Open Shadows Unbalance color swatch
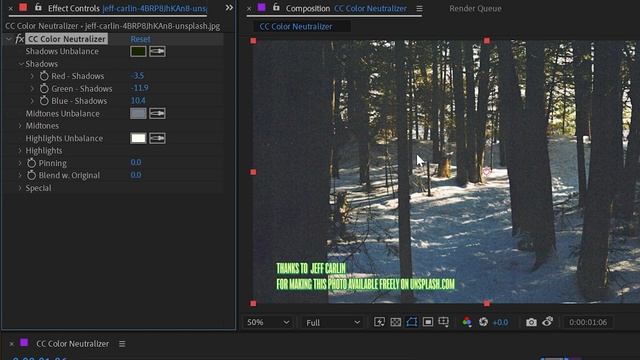Screen dimensions: 640x360 pos(138,51)
